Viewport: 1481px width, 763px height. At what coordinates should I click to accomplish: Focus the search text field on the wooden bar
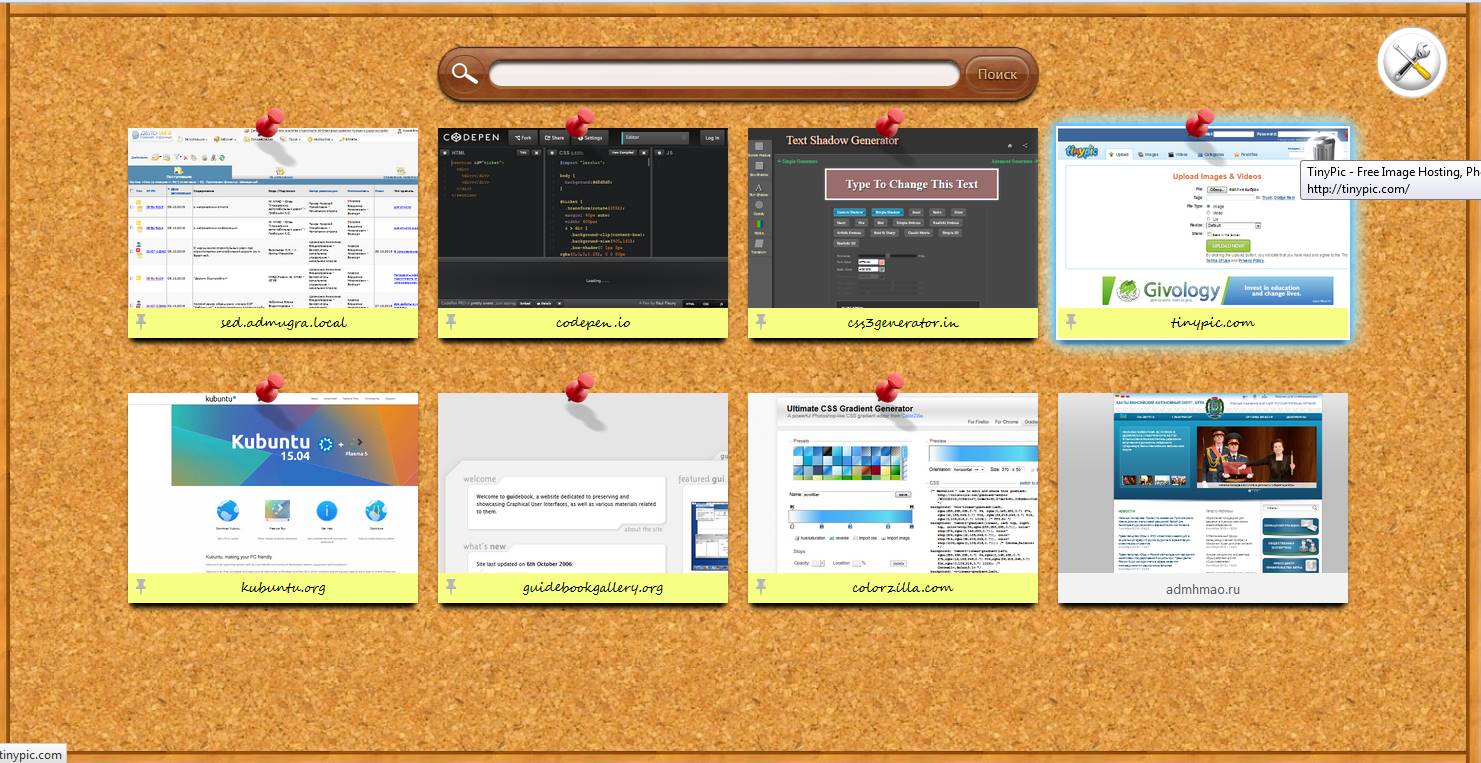[x=724, y=74]
